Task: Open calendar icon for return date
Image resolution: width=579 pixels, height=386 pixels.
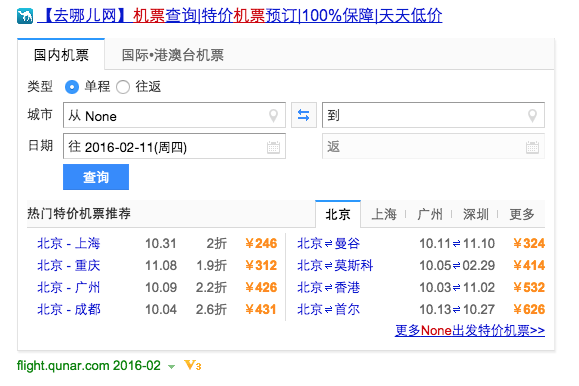Action: (532, 147)
